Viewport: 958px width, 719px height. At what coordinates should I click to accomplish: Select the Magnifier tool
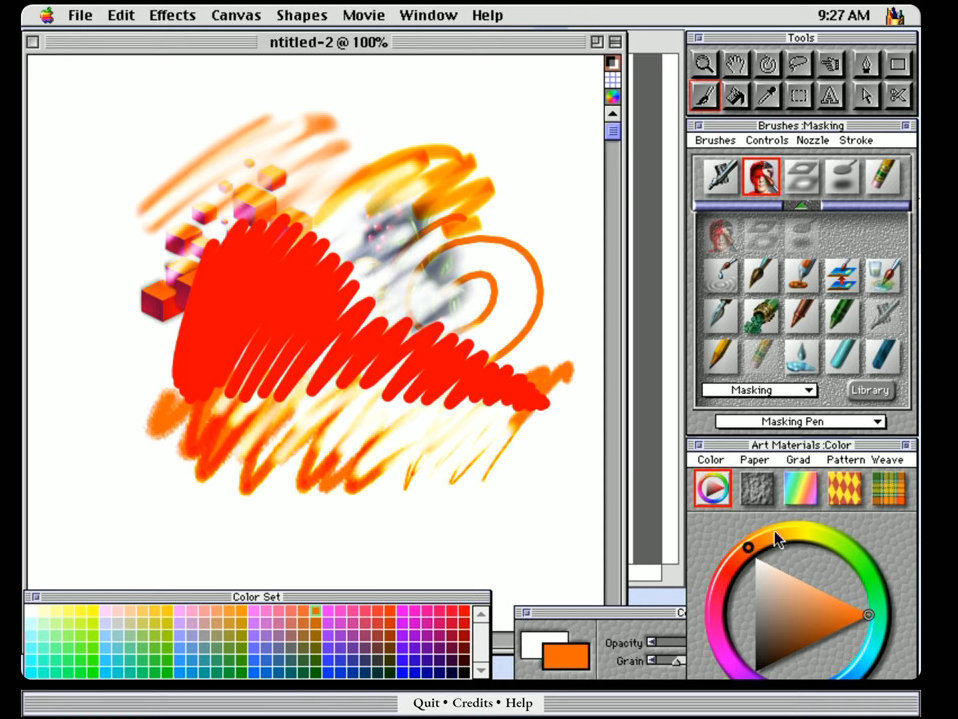pyautogui.click(x=704, y=64)
